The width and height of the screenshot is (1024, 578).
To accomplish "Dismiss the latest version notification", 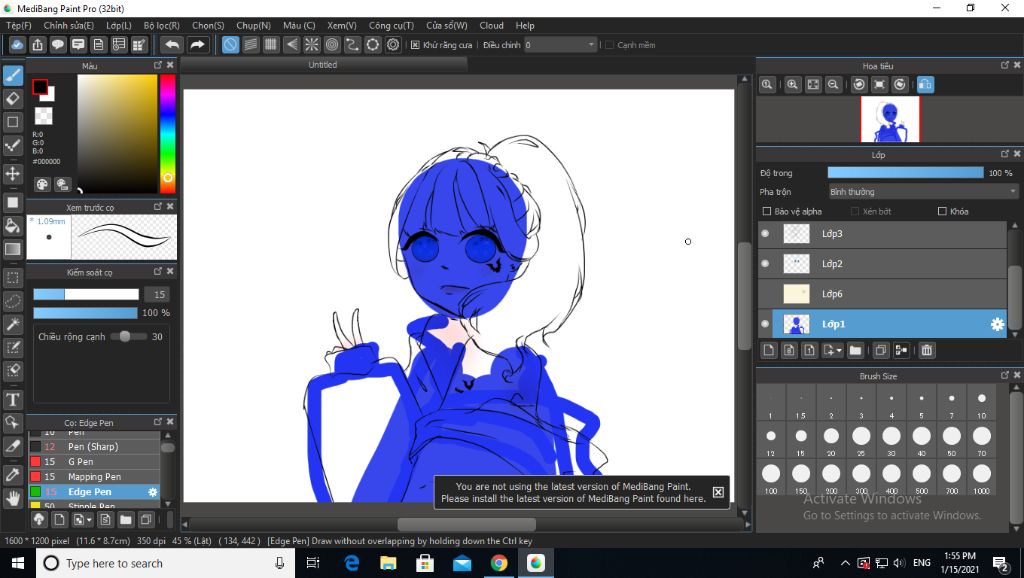I will pyautogui.click(x=718, y=492).
